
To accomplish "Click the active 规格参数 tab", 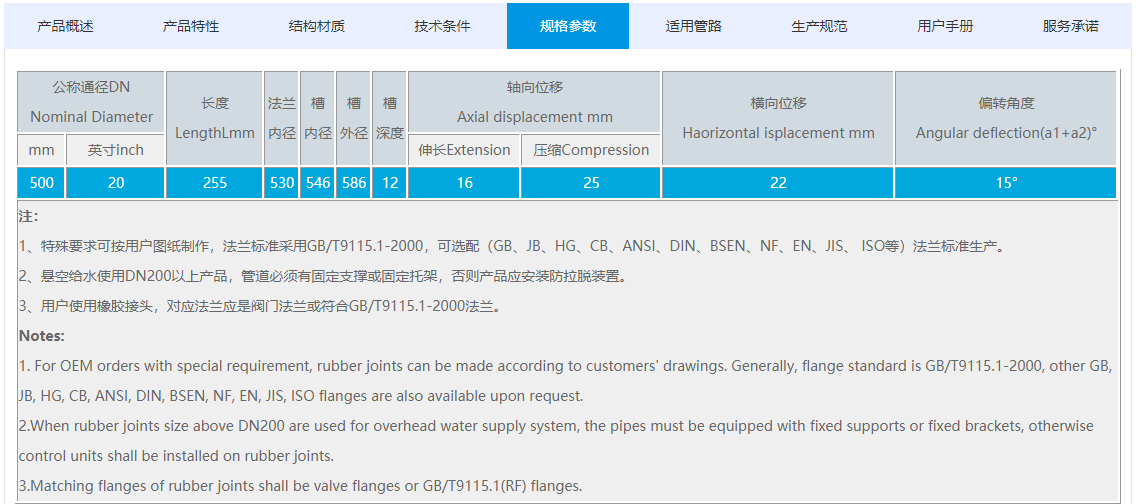I will (x=567, y=26).
